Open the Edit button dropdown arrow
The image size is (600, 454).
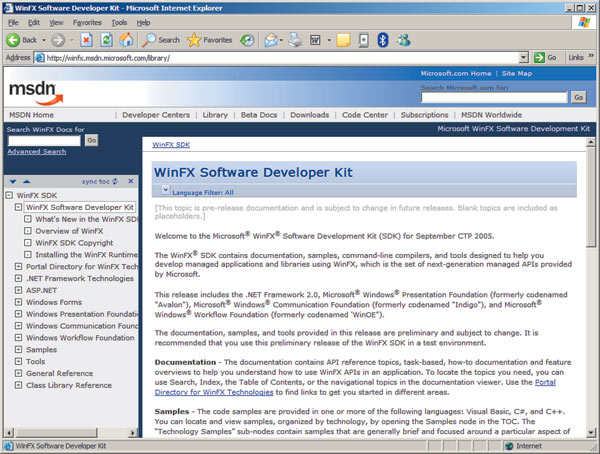coord(329,40)
